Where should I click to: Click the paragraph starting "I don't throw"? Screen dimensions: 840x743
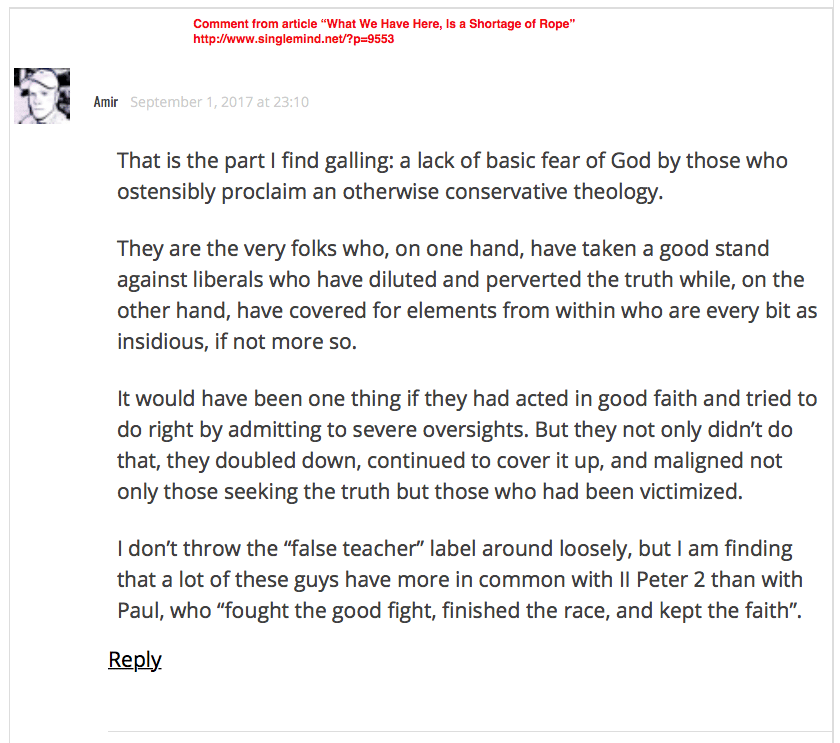pos(460,579)
